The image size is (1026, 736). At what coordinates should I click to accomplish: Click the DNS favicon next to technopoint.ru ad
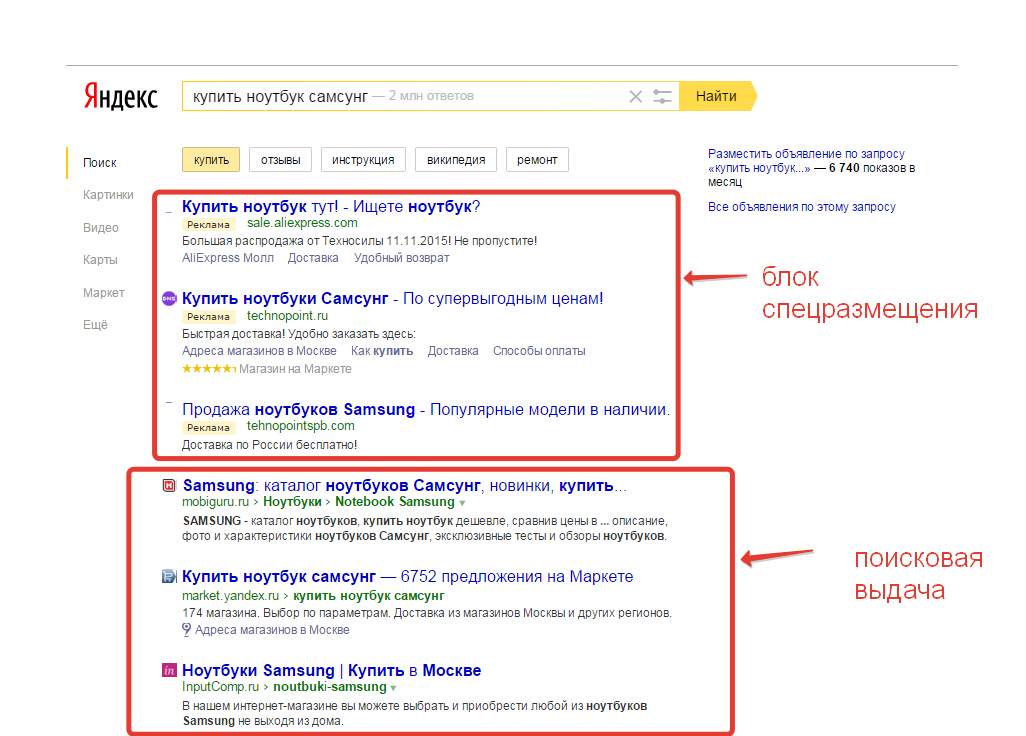tap(169, 298)
